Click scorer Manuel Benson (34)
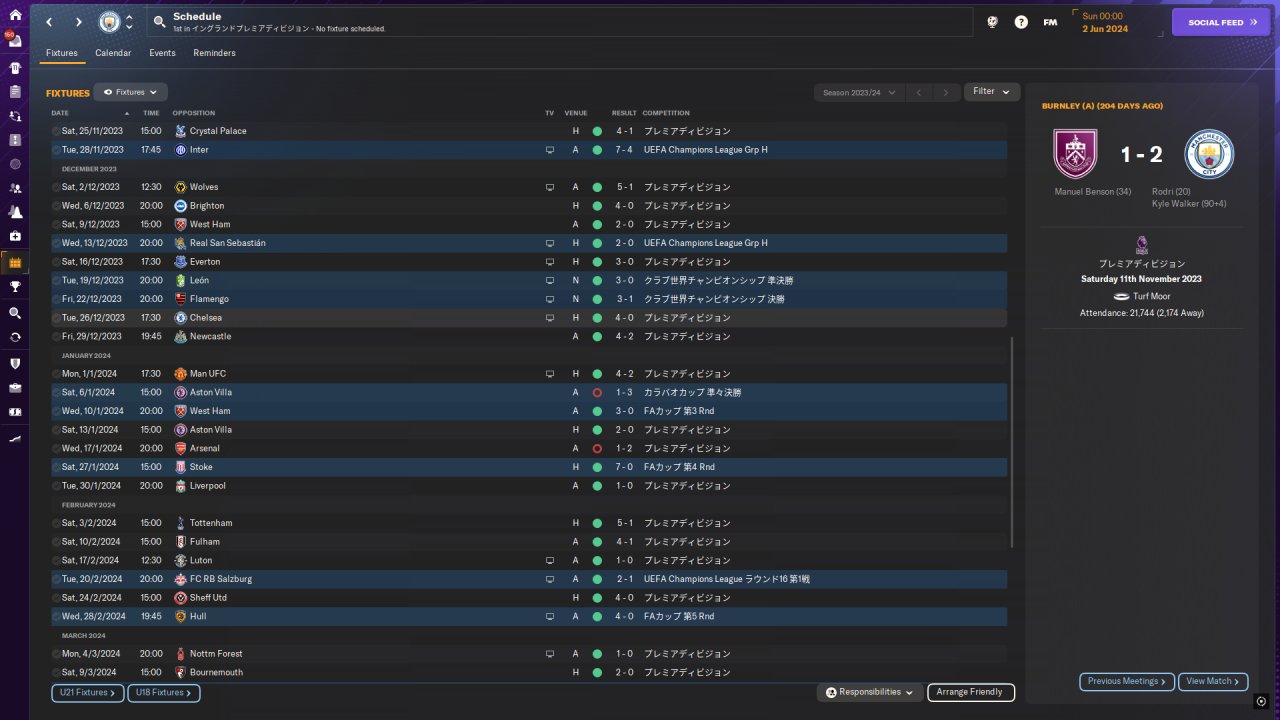The width and height of the screenshot is (1280, 720). click(1093, 192)
